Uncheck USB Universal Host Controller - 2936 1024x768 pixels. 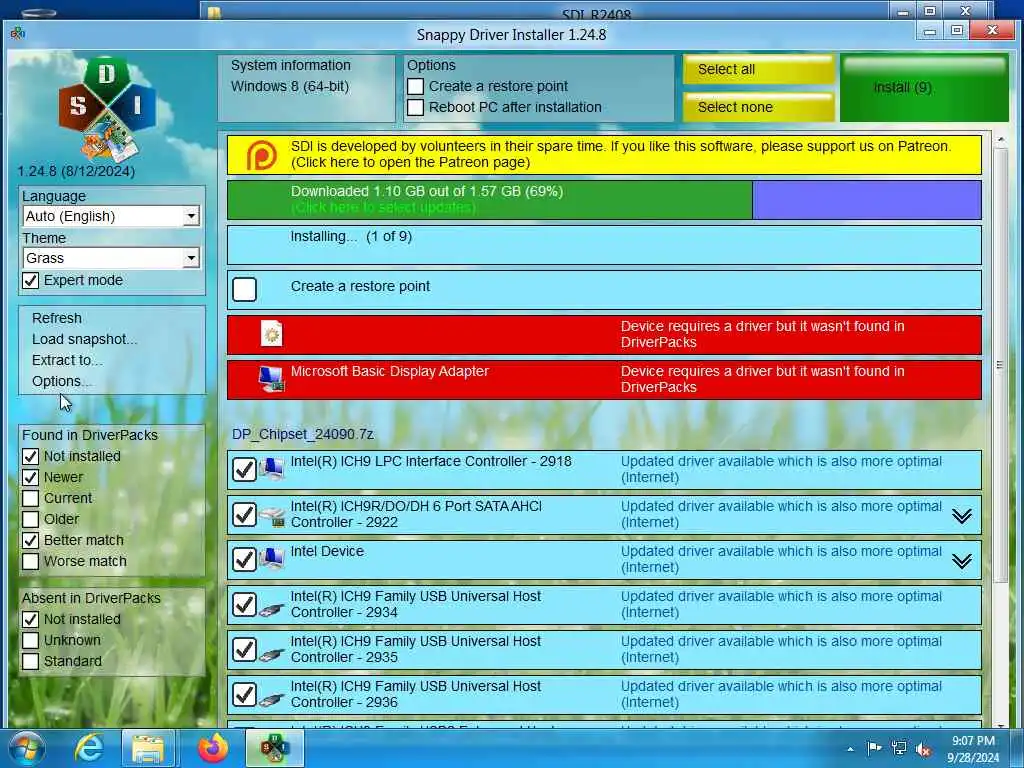(x=244, y=694)
